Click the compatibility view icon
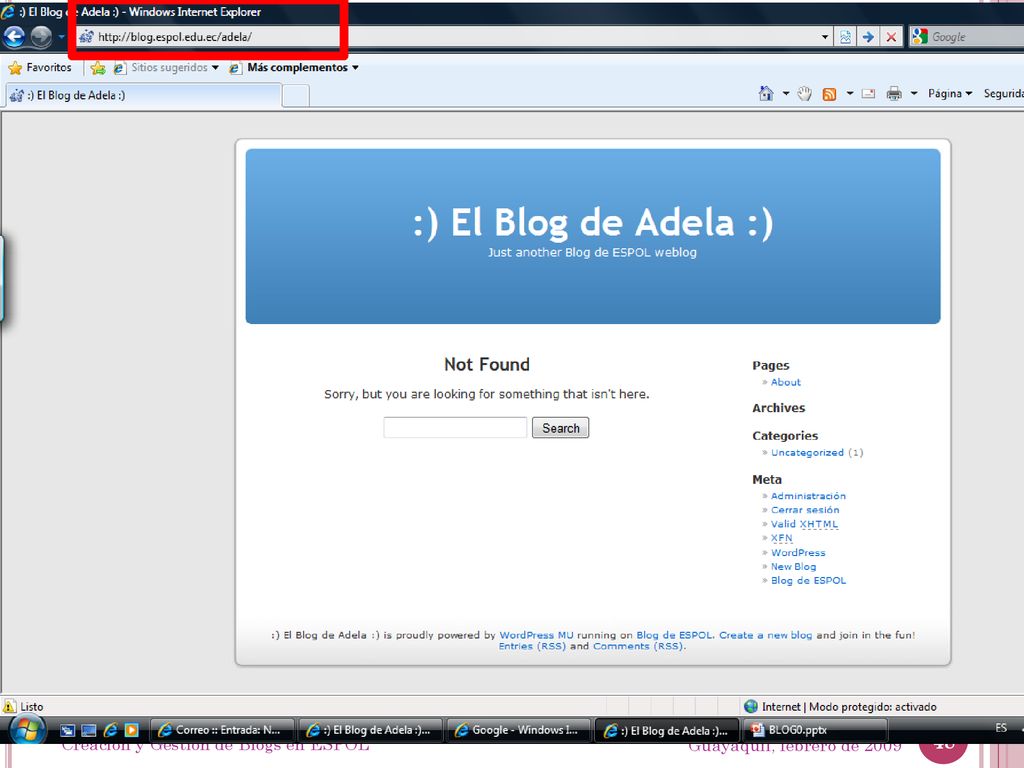Screen dimensions: 1024x768 (x=845, y=37)
